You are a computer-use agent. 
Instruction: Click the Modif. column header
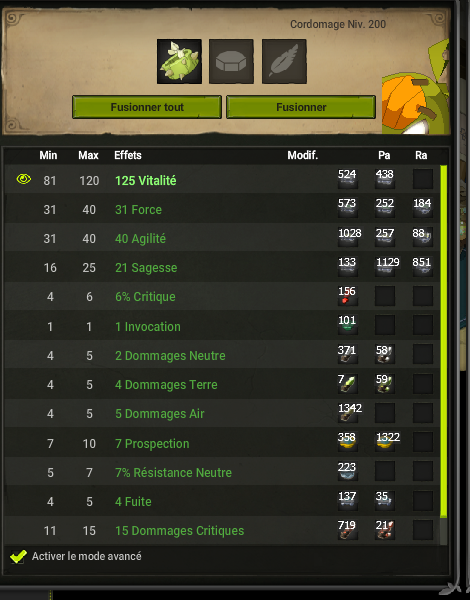tap(302, 155)
